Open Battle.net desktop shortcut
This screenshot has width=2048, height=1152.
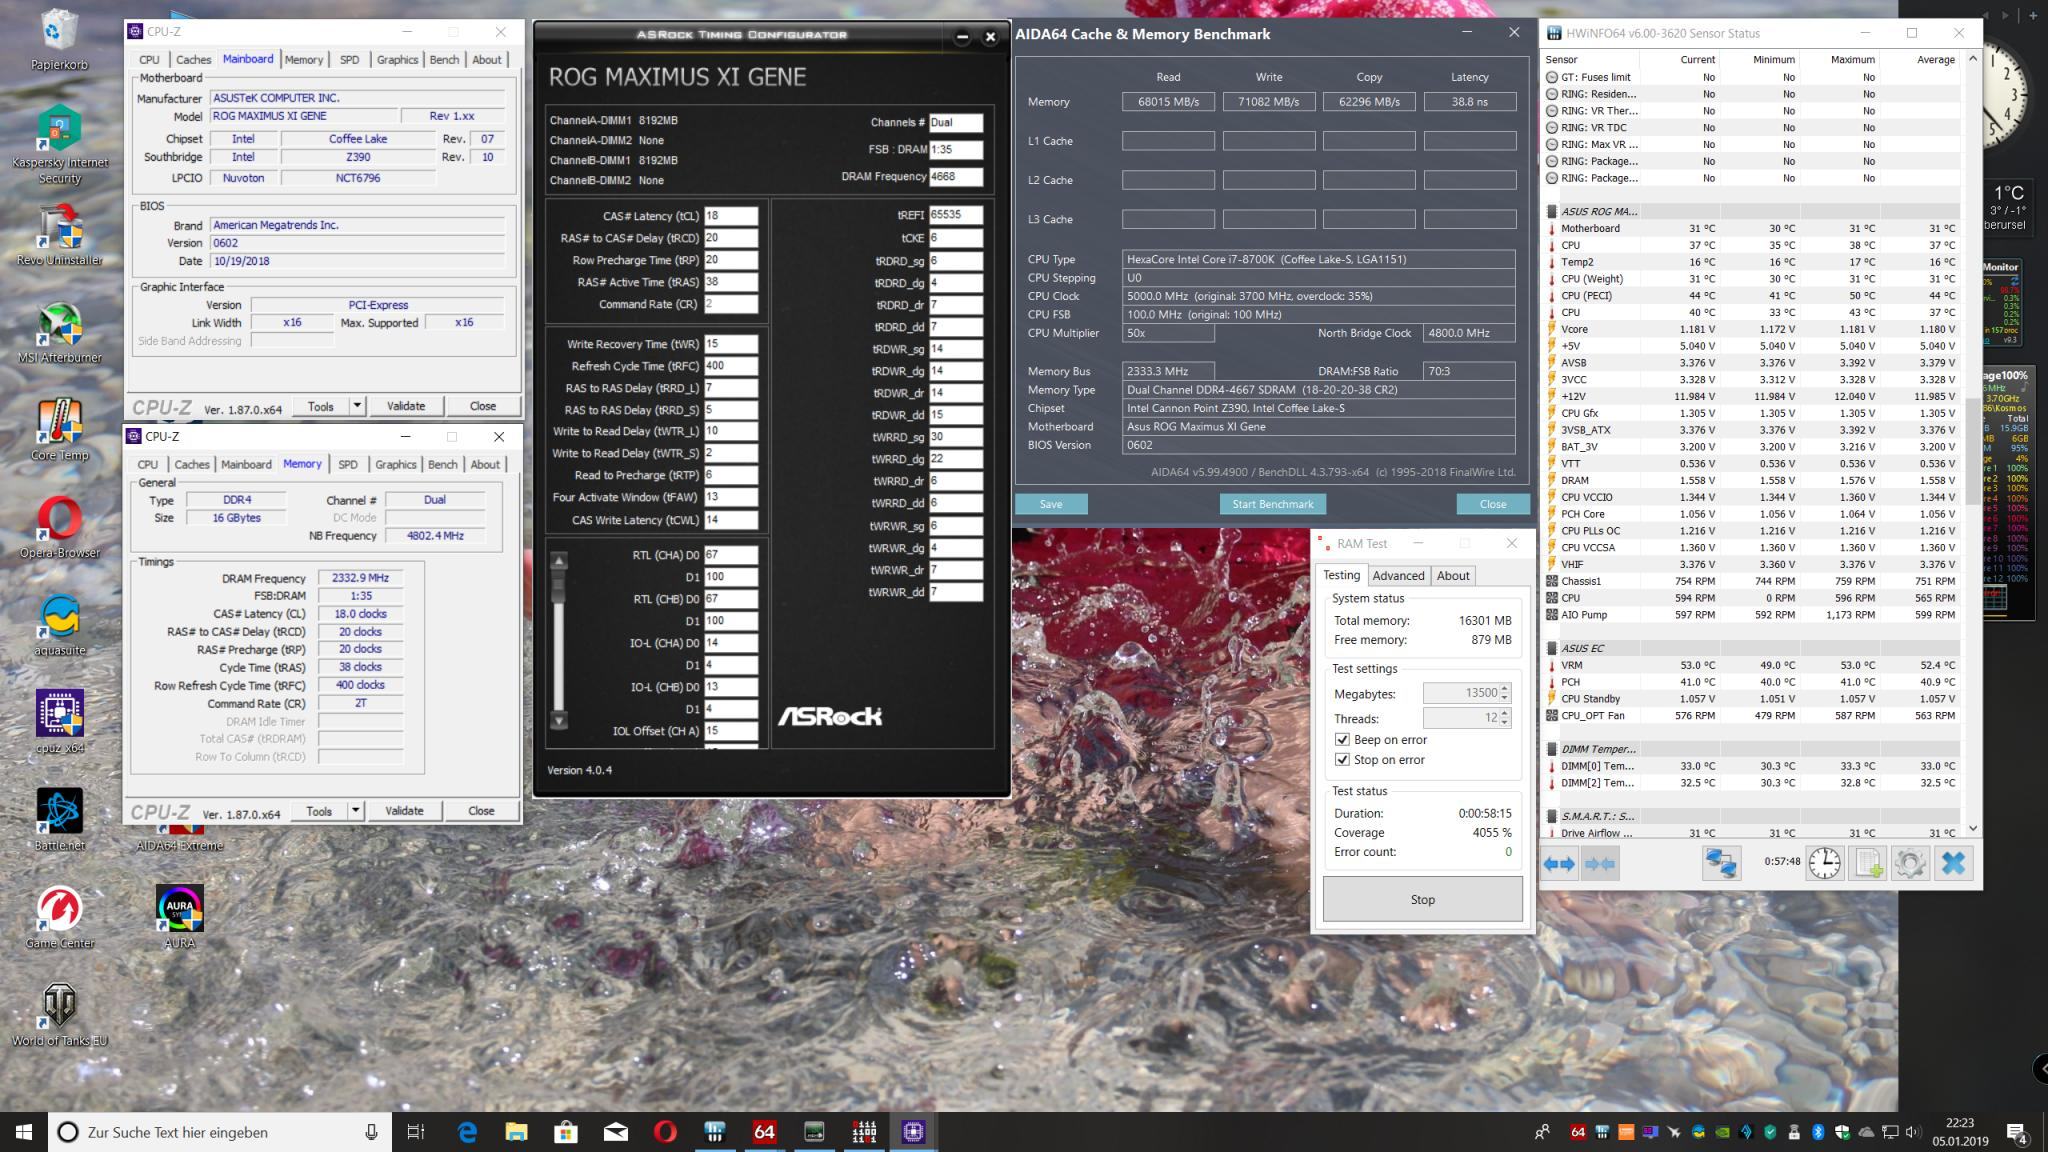[x=60, y=820]
